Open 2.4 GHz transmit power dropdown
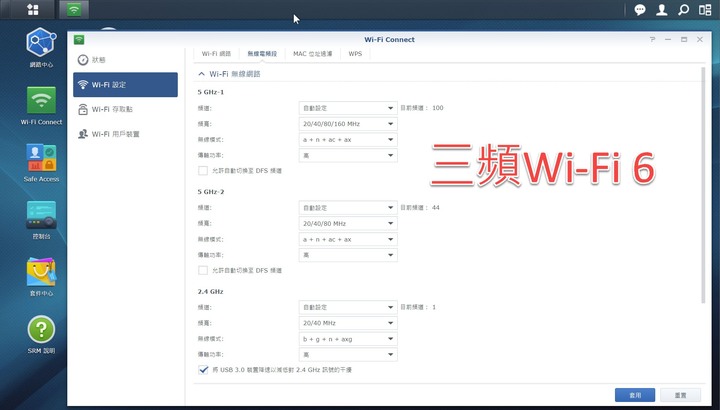 coord(348,354)
